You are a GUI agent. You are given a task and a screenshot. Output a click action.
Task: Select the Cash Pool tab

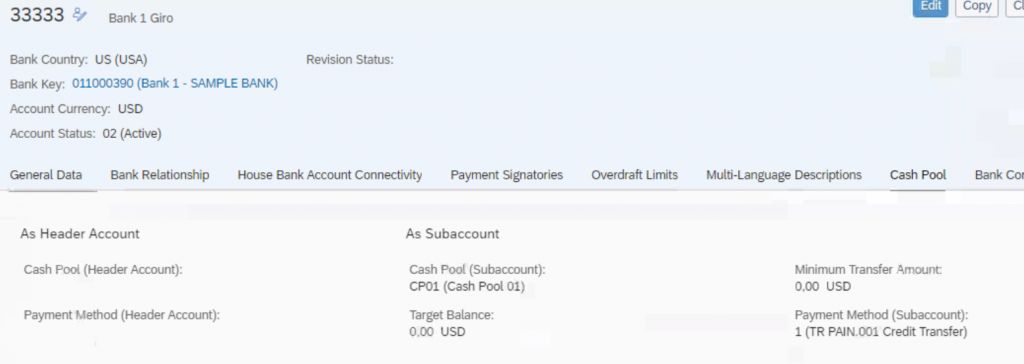point(918,175)
